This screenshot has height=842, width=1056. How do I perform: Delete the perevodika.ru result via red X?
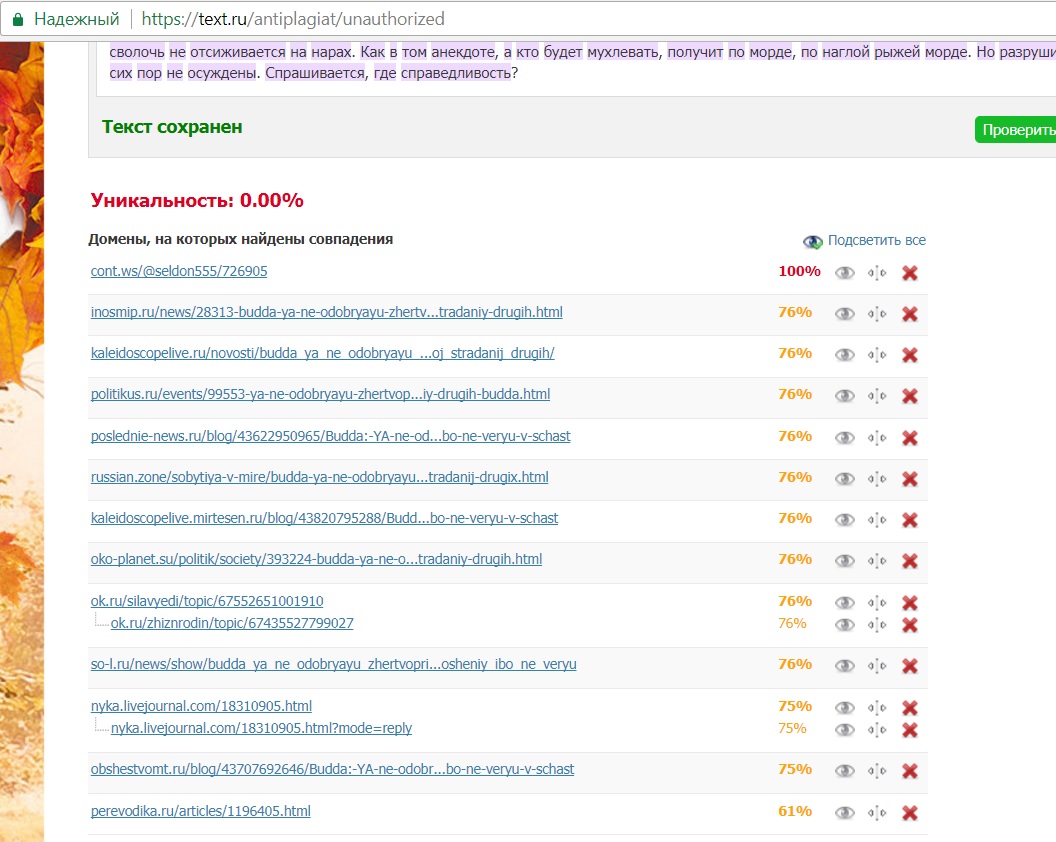(909, 813)
